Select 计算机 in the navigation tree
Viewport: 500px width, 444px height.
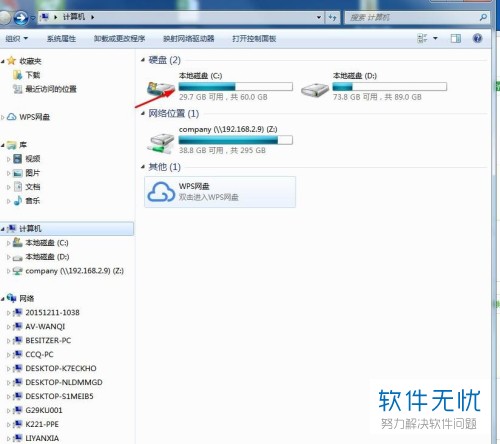[67, 229]
